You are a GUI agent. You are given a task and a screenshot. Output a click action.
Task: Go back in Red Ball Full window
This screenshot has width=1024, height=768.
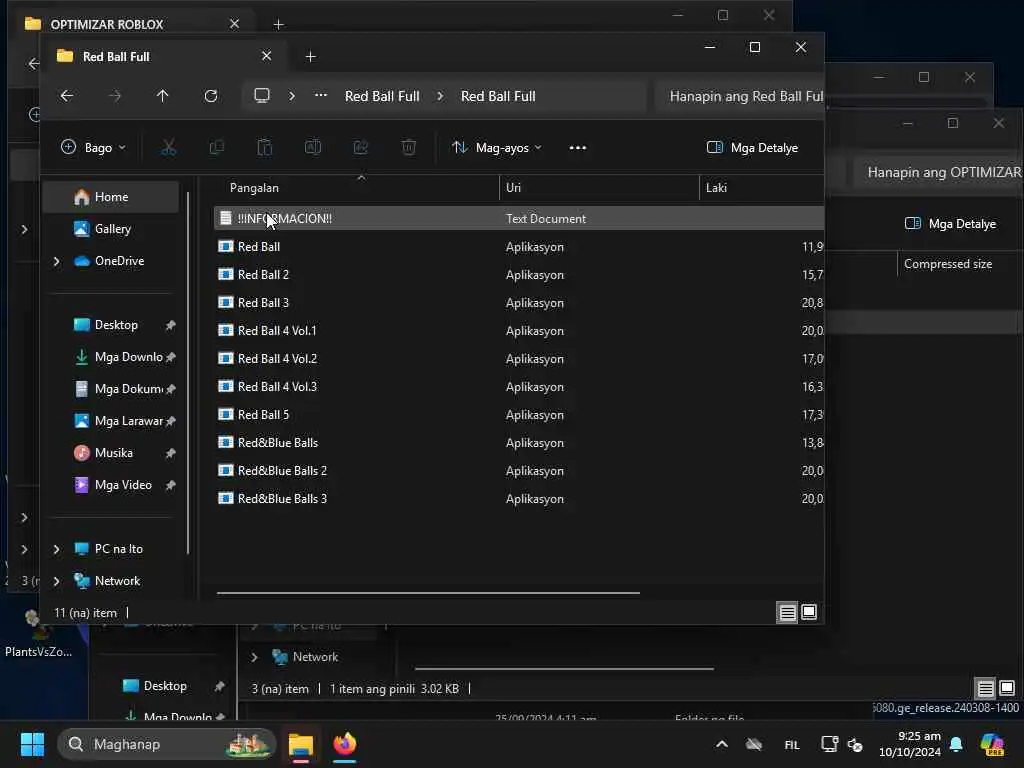[67, 96]
